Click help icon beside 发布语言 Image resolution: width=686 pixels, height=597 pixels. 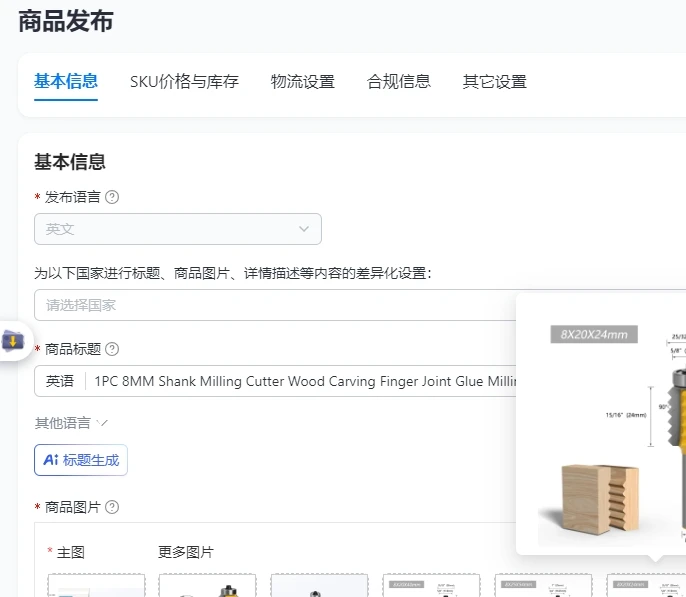[112, 197]
